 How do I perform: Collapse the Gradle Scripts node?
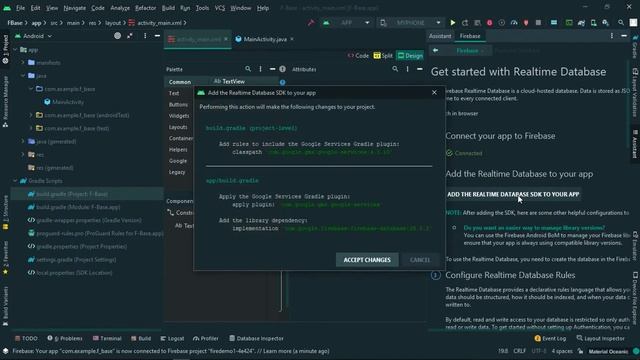15,181
